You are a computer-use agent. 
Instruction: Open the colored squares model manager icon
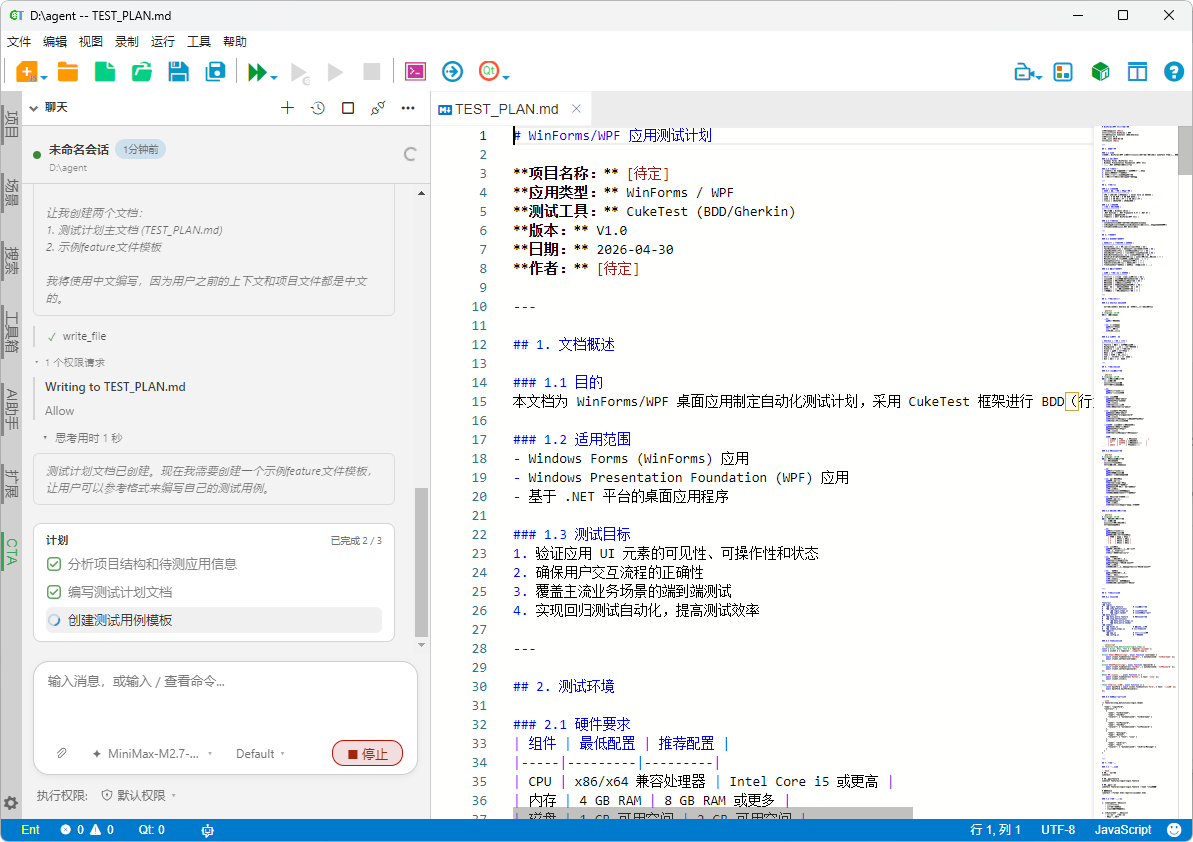[1063, 72]
